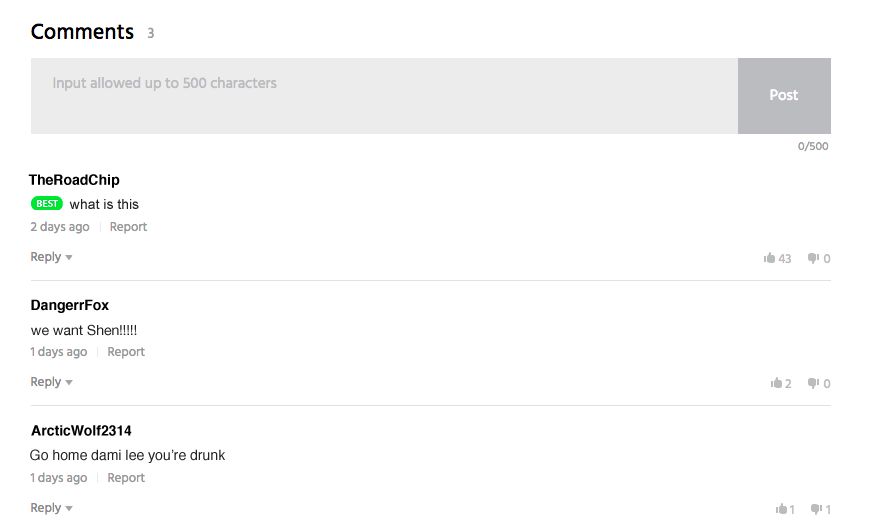This screenshot has height=527, width=869.
Task: Click thumbs-up icon on TheRoadChip's comment
Action: click(x=770, y=258)
